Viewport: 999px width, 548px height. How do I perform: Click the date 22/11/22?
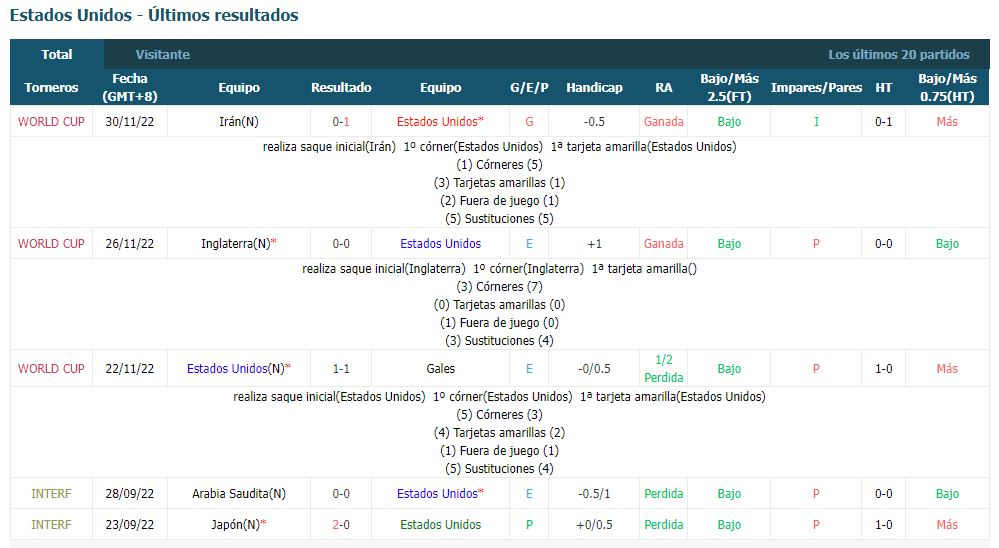tap(130, 368)
